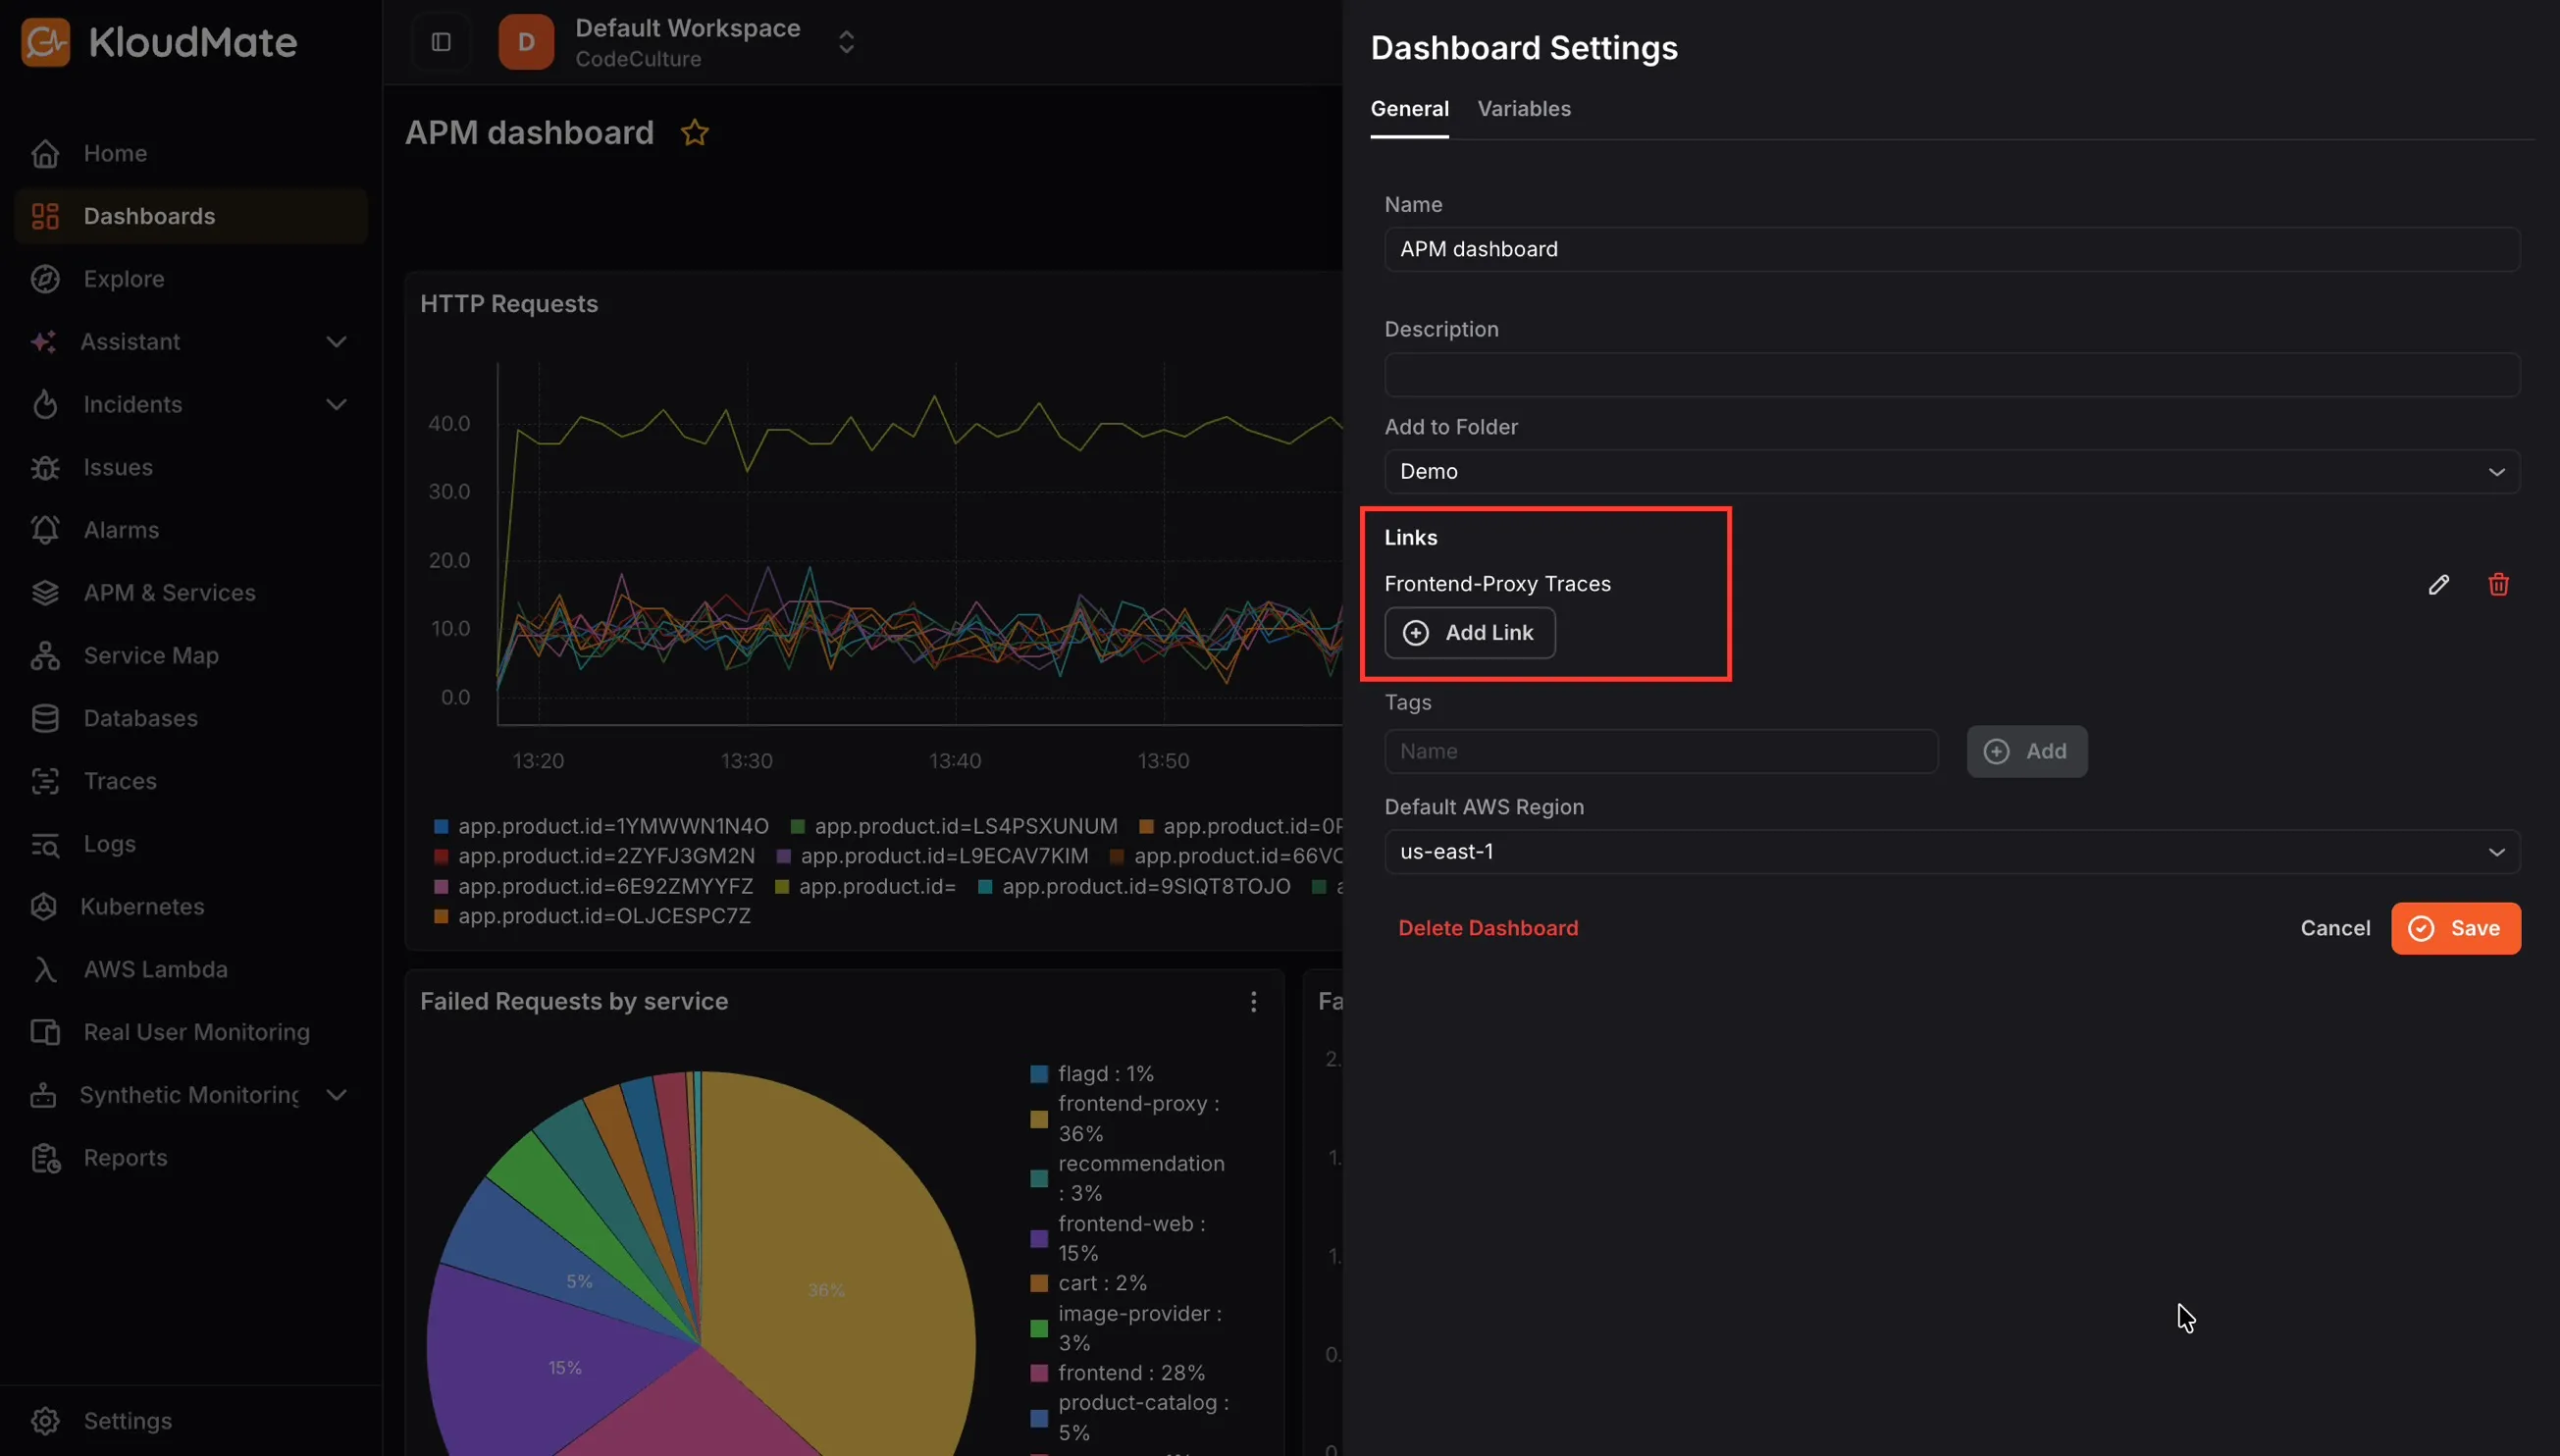The width and height of the screenshot is (2560, 1456).
Task: Star the APM dashboard as favorite
Action: click(695, 133)
